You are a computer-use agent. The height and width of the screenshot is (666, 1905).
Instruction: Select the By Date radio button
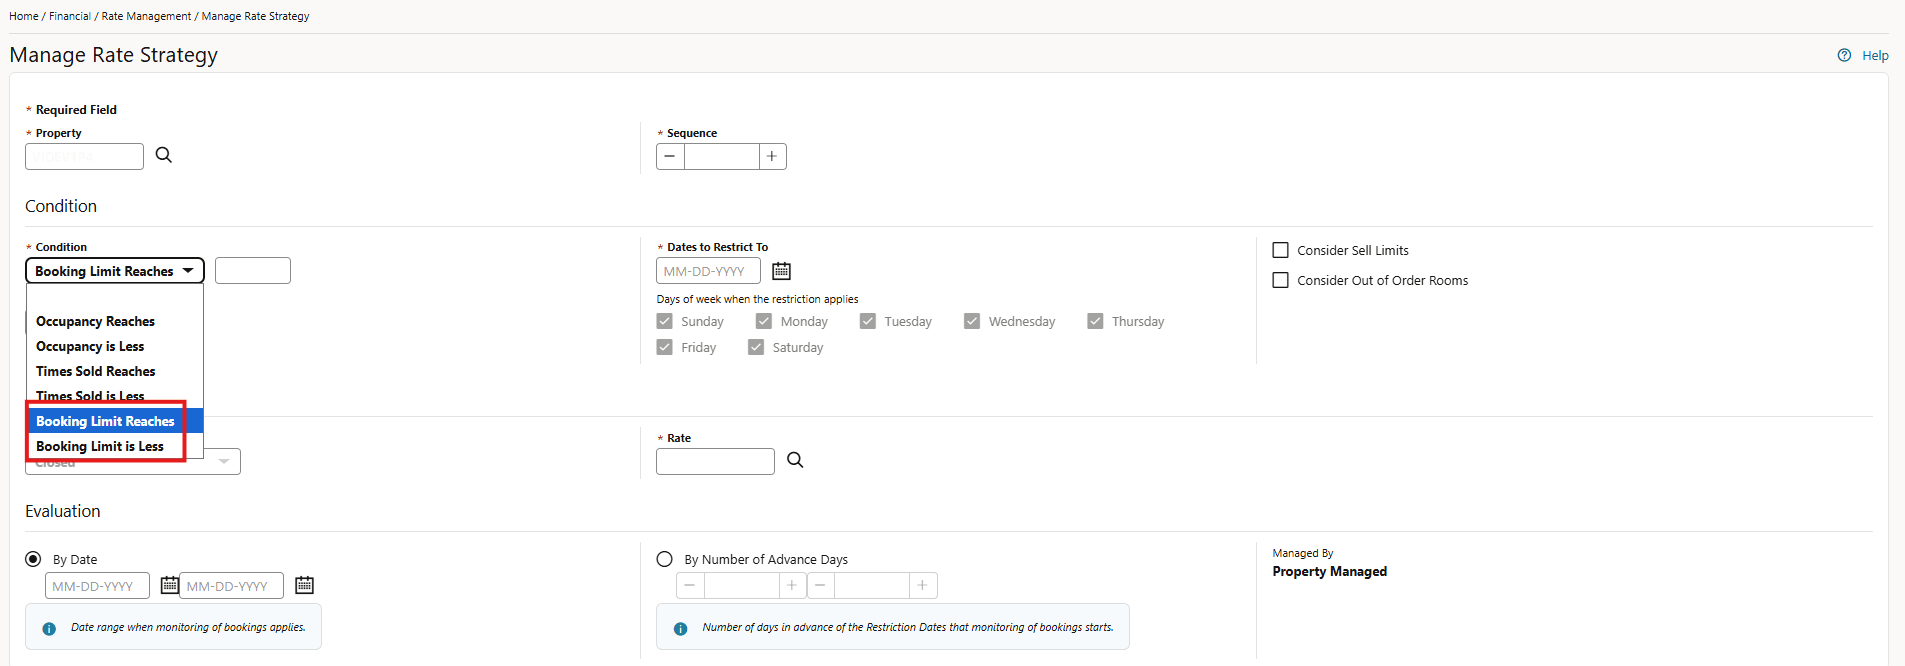(x=33, y=559)
